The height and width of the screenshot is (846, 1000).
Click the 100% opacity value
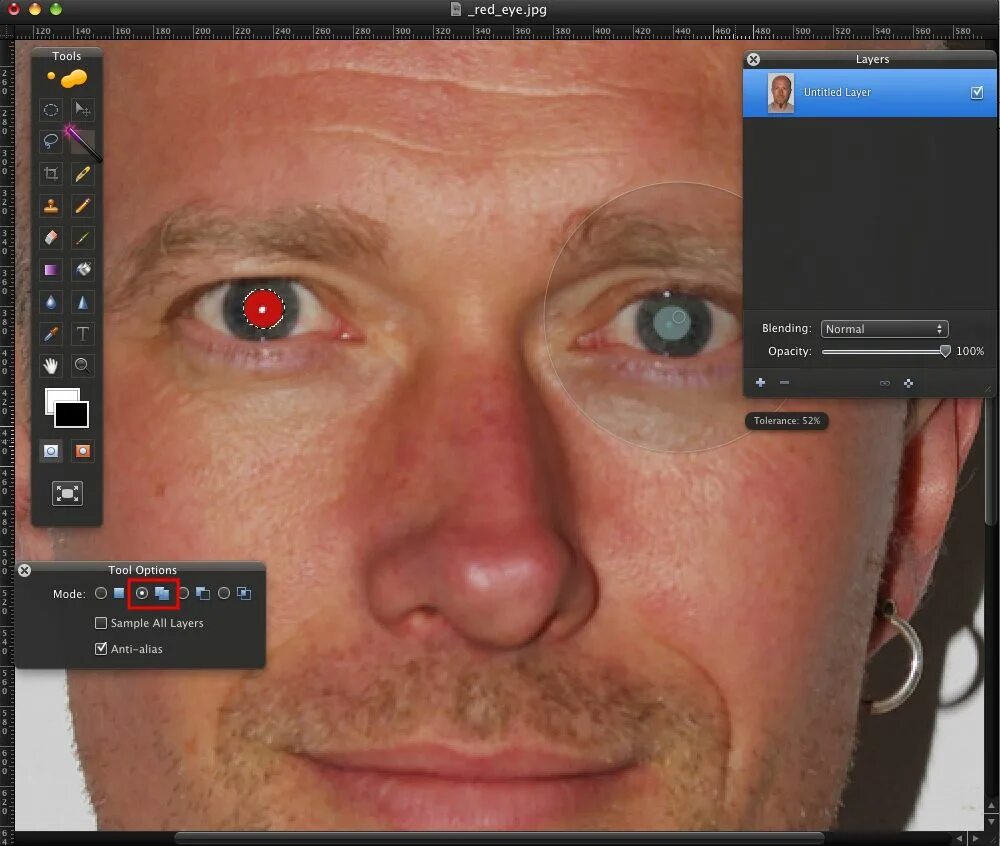969,351
